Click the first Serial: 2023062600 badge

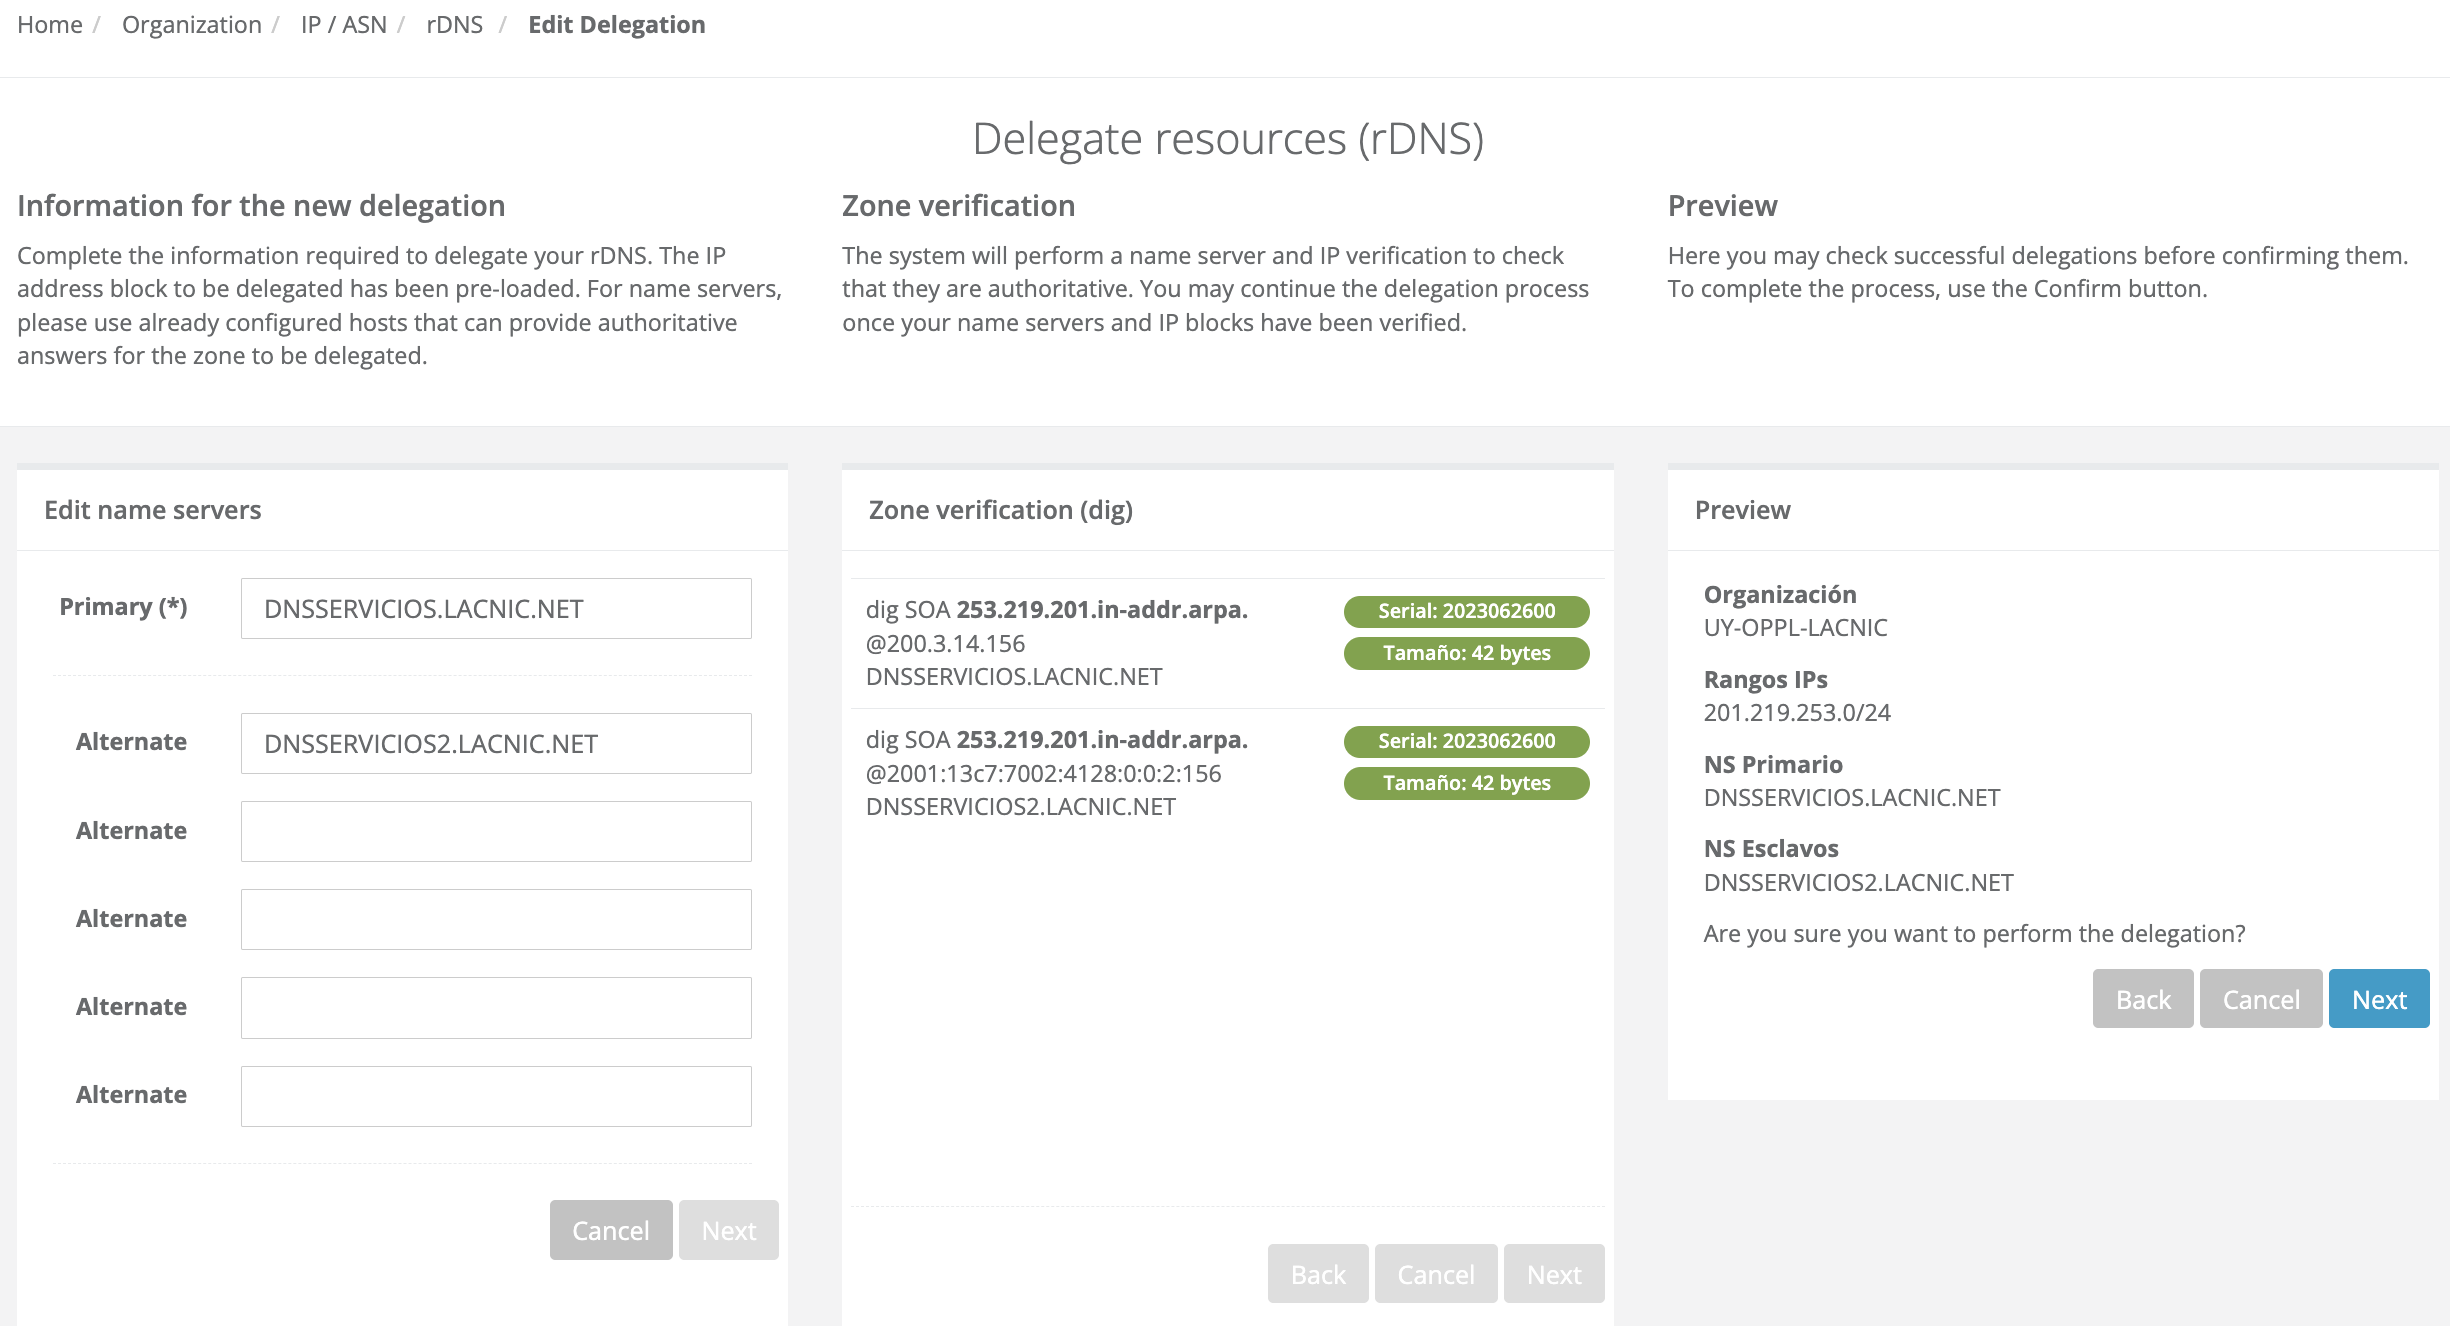pos(1466,611)
